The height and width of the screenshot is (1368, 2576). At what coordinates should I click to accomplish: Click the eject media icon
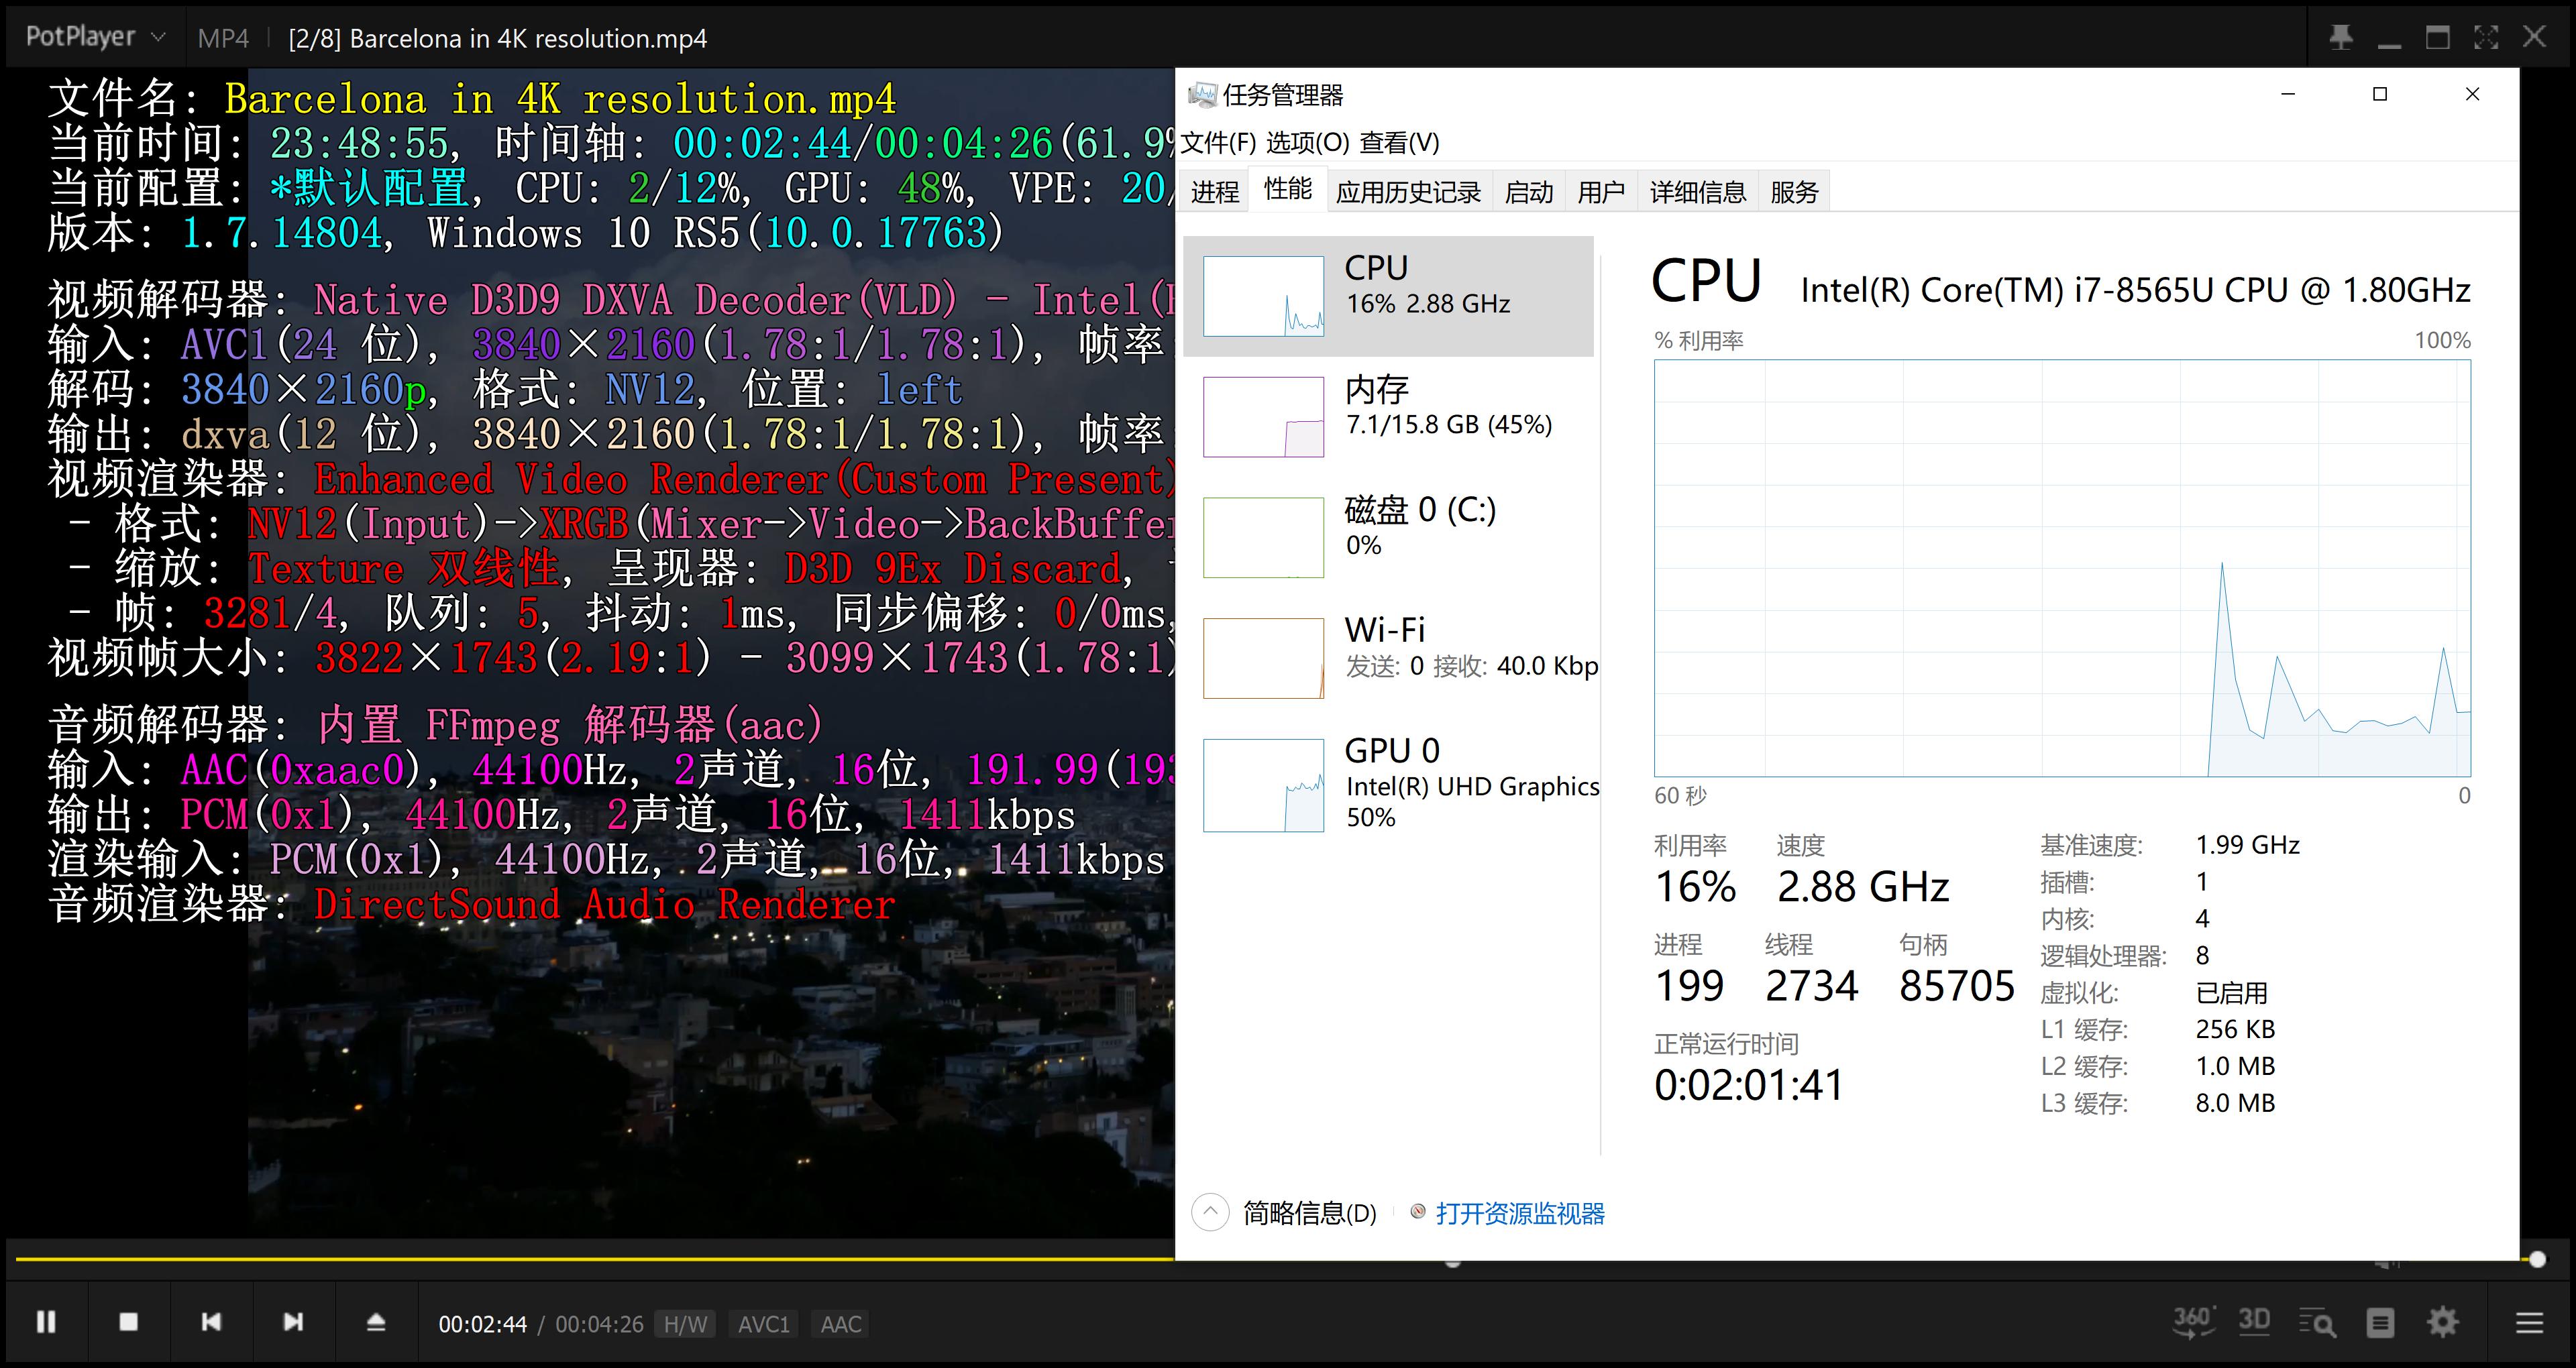click(376, 1321)
